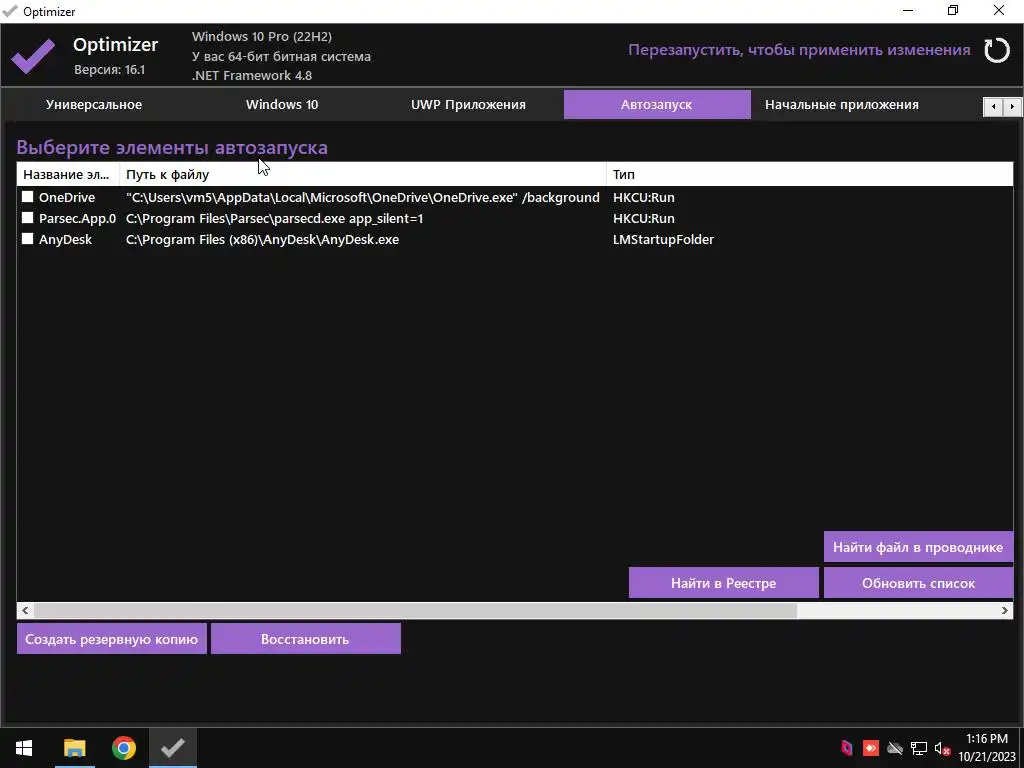Click the Найти в Реестре button
Viewport: 1024px width, 768px height.
(x=724, y=583)
